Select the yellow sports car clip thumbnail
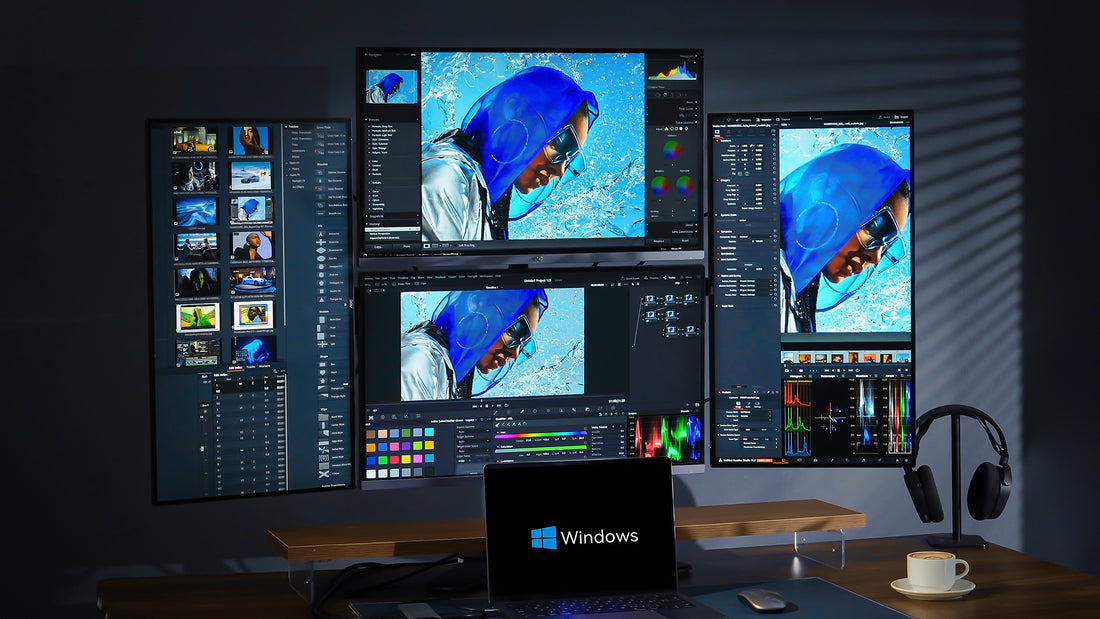Screen dimensions: 1100x619 194,139
